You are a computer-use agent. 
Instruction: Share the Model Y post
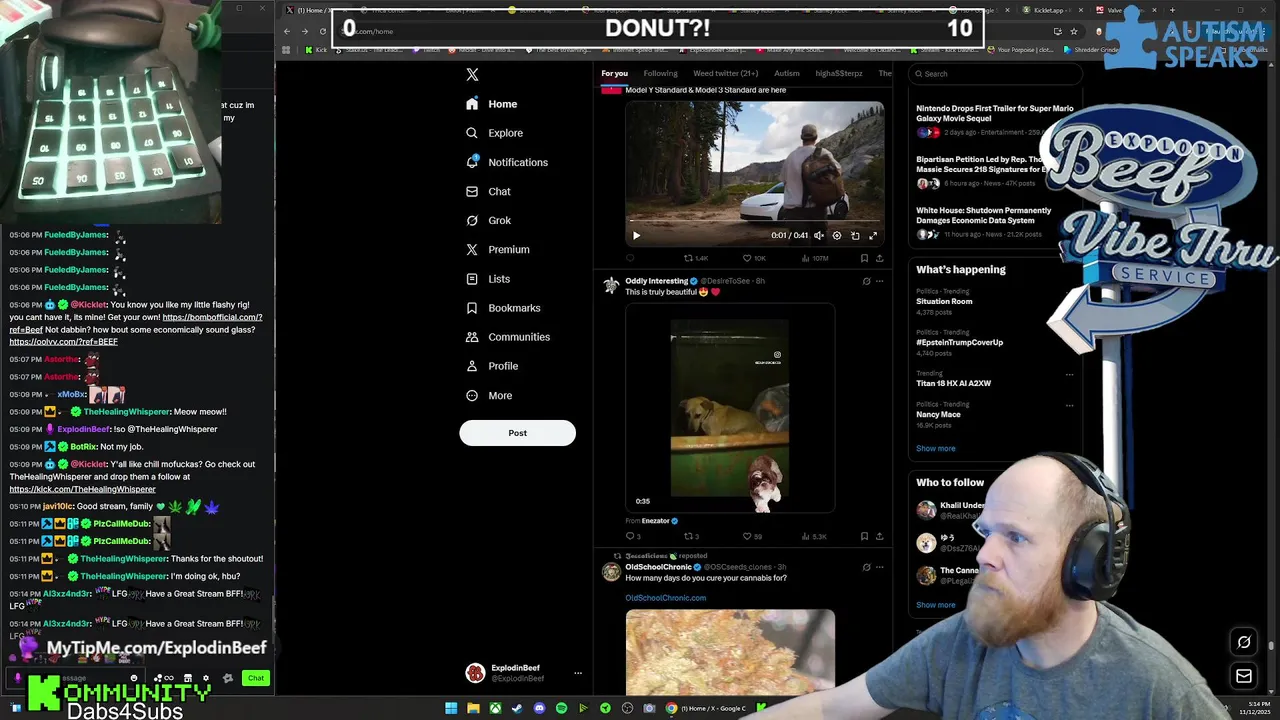pos(879,258)
